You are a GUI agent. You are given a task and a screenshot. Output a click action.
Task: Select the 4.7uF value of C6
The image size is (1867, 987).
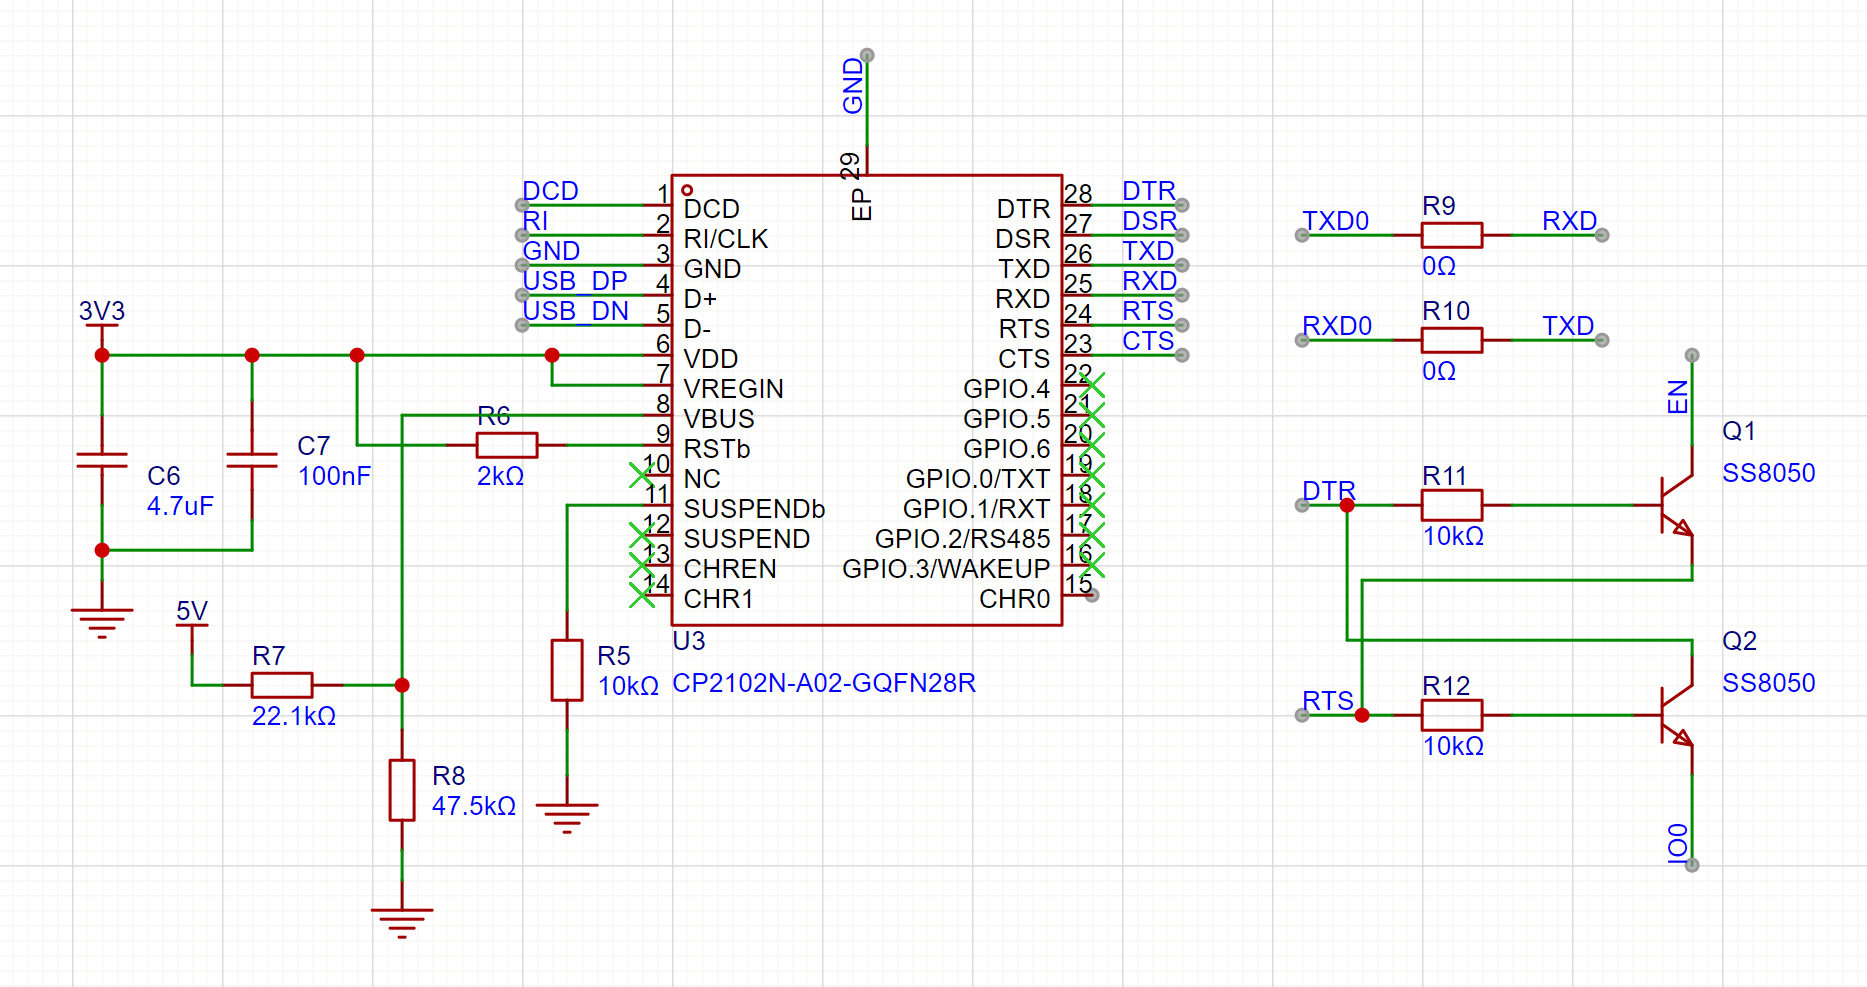pyautogui.click(x=180, y=506)
